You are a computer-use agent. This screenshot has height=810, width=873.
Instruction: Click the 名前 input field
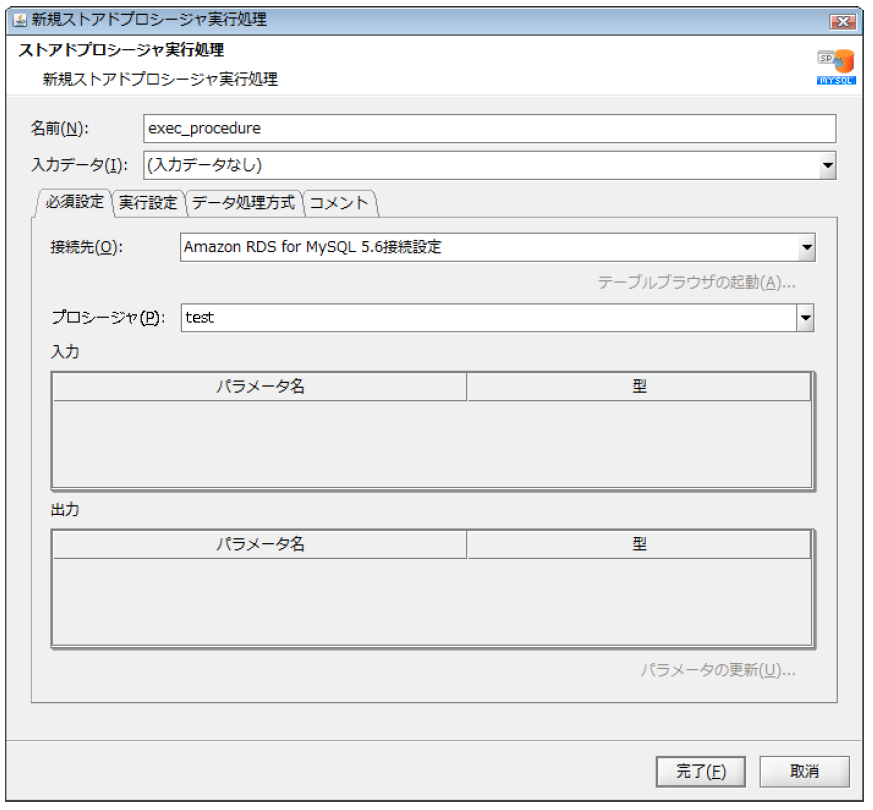coord(400,128)
